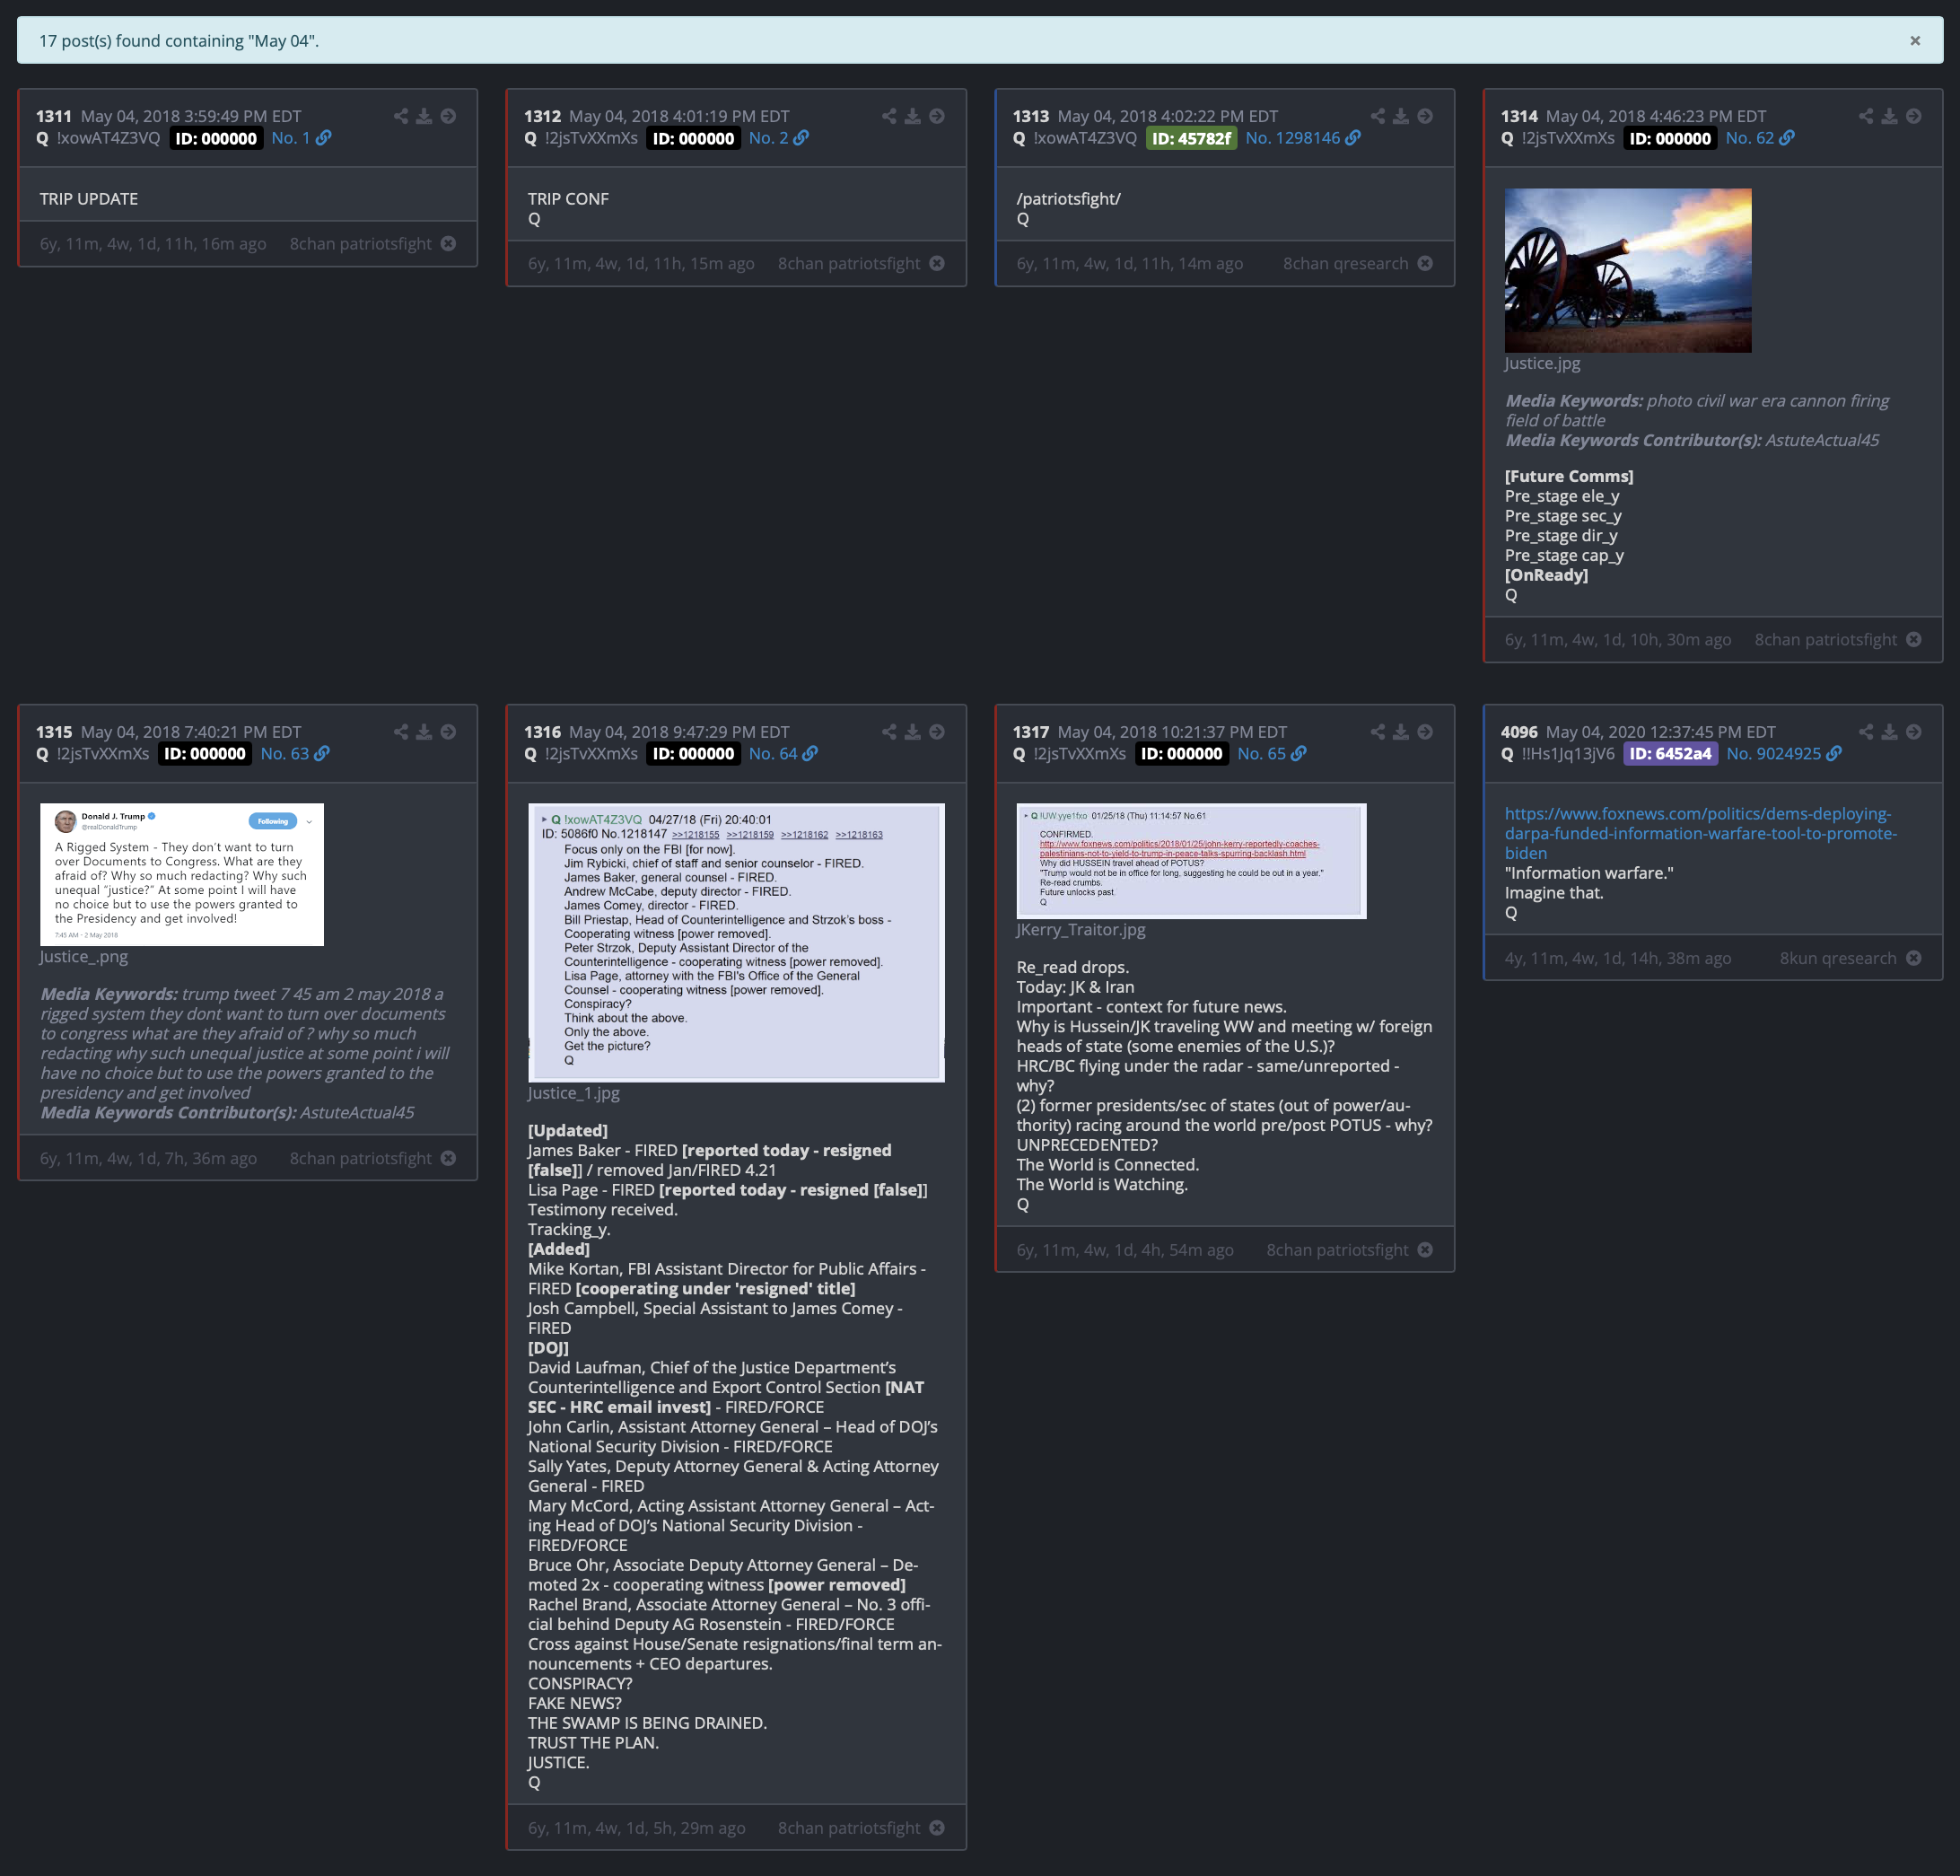The height and width of the screenshot is (1876, 1960).
Task: Download post 1311 using download icon
Action: tap(424, 116)
